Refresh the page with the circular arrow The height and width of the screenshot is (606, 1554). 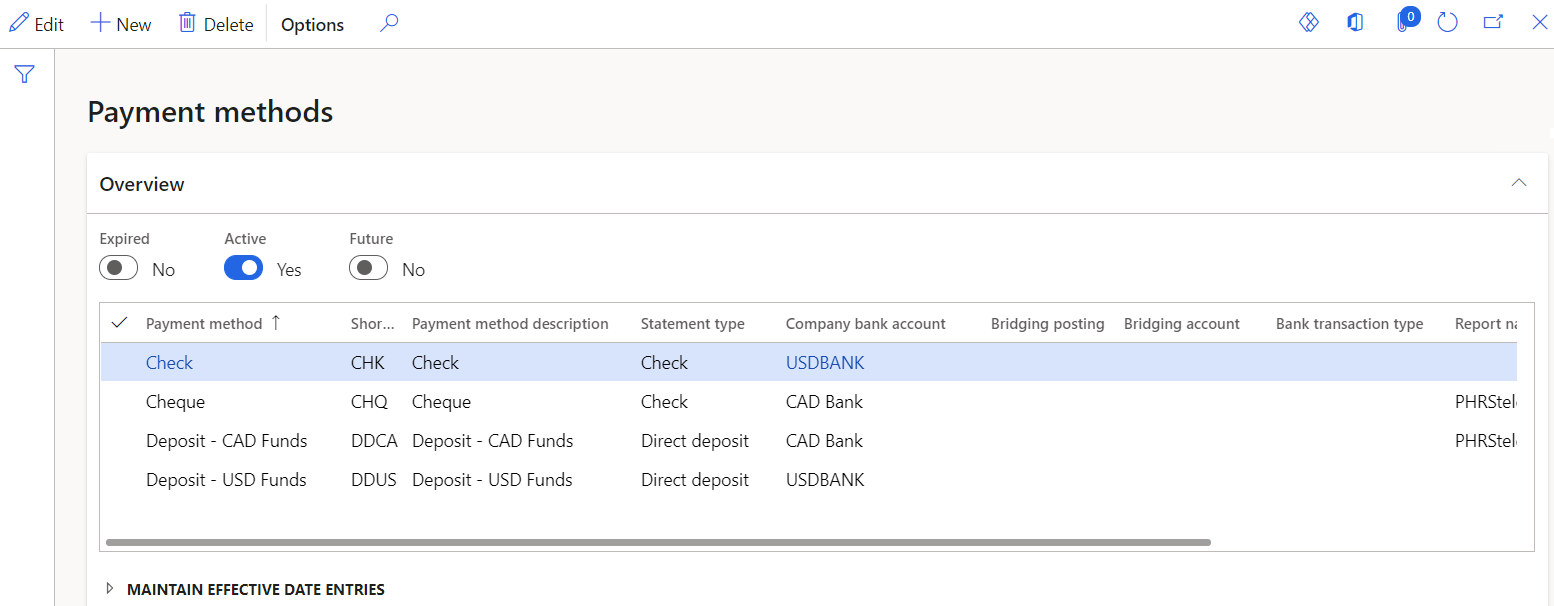tap(1447, 22)
